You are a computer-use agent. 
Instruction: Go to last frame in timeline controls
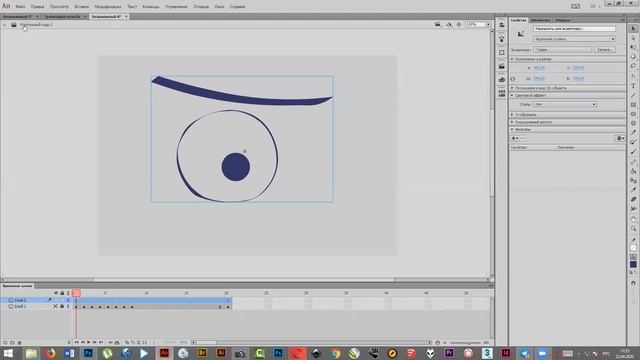101,342
